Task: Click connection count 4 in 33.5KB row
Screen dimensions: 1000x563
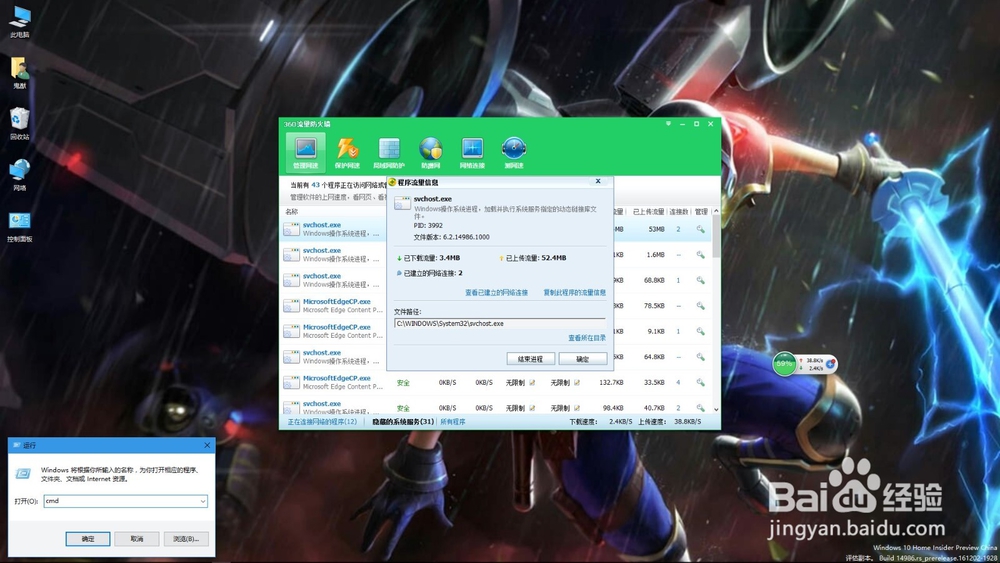Action: tap(678, 383)
